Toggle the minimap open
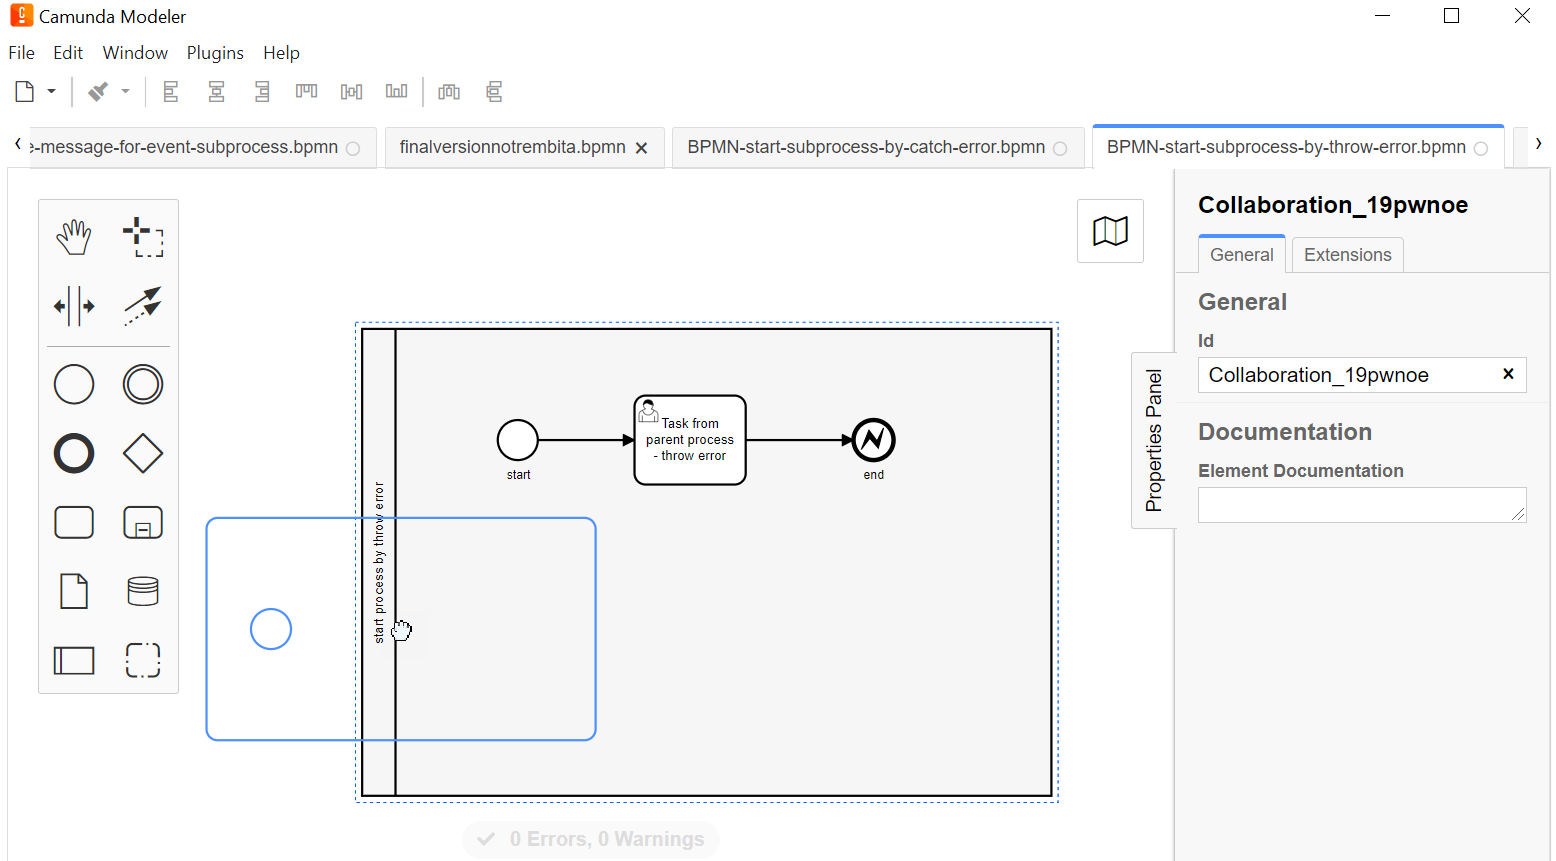Viewport: 1556px width, 861px height. 1110,231
